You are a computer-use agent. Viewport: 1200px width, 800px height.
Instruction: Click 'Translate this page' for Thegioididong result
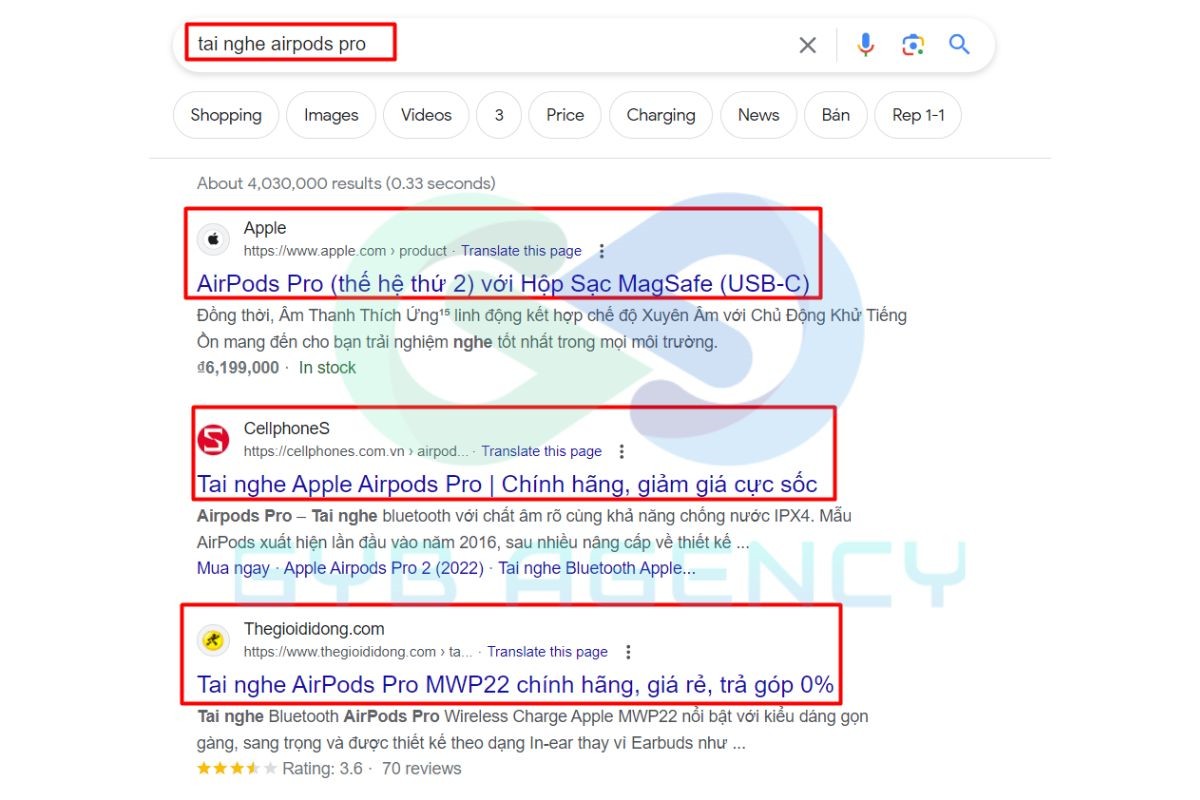click(547, 652)
